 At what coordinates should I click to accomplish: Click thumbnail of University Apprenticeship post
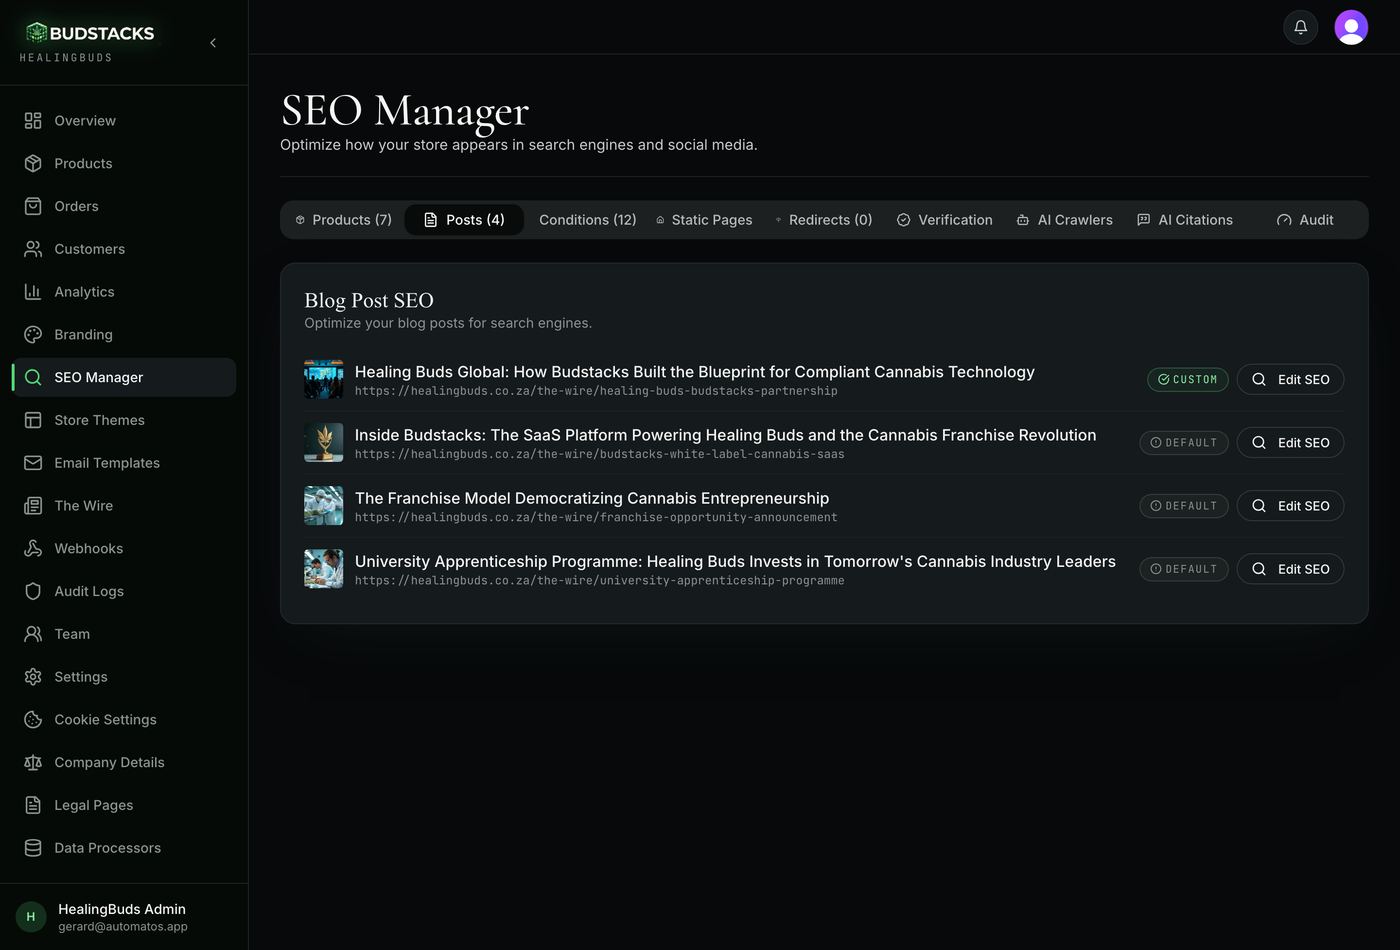coord(324,569)
